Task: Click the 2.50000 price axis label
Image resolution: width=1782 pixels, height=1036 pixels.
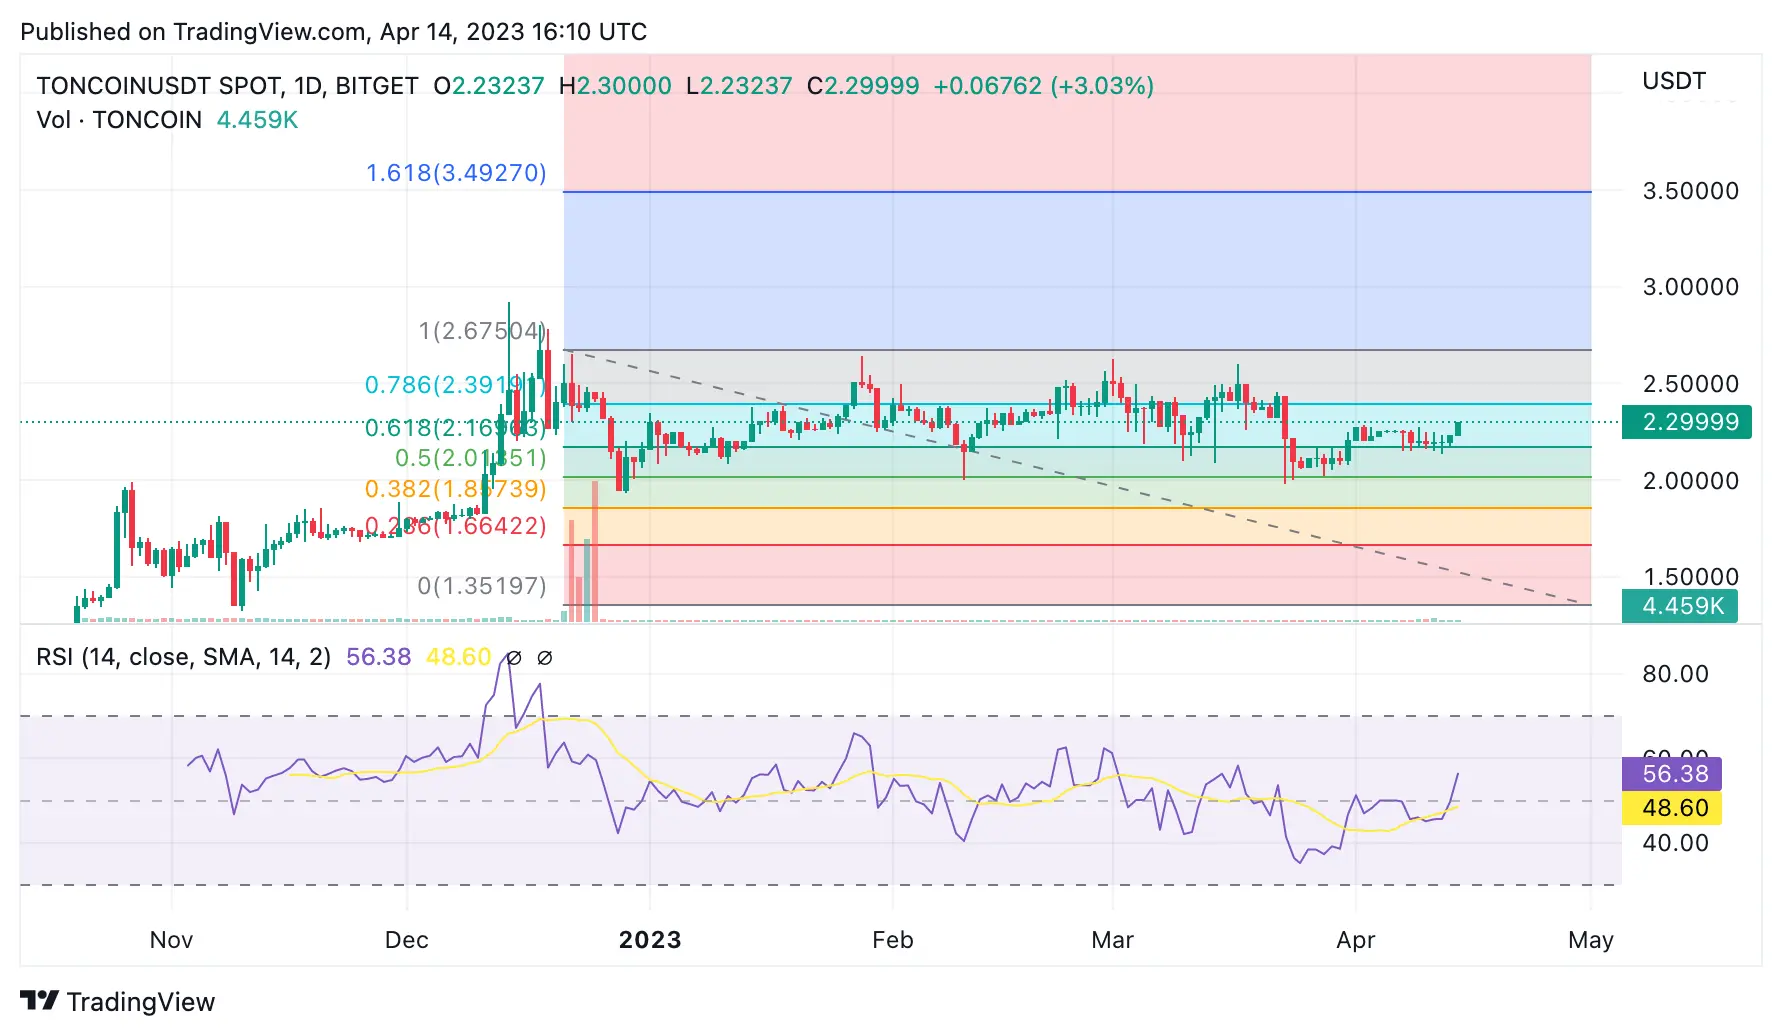Action: click(1691, 384)
